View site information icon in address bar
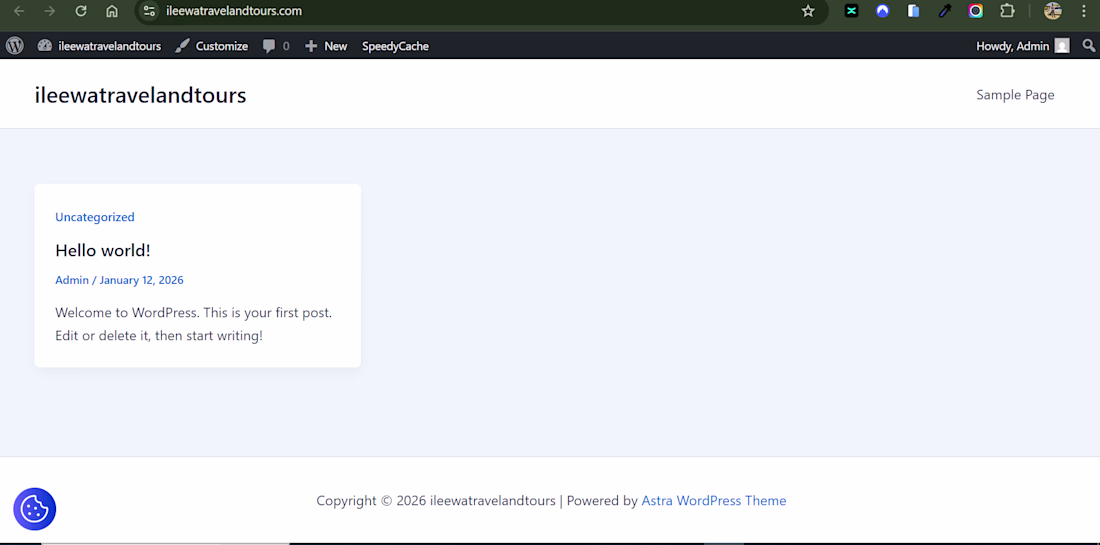 [149, 11]
